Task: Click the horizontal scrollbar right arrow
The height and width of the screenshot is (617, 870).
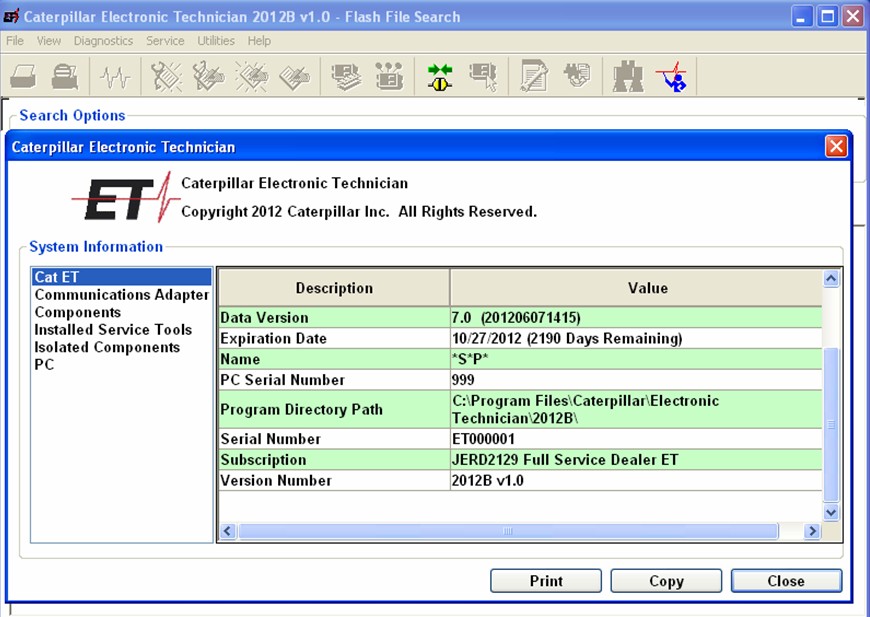Action: tap(812, 531)
